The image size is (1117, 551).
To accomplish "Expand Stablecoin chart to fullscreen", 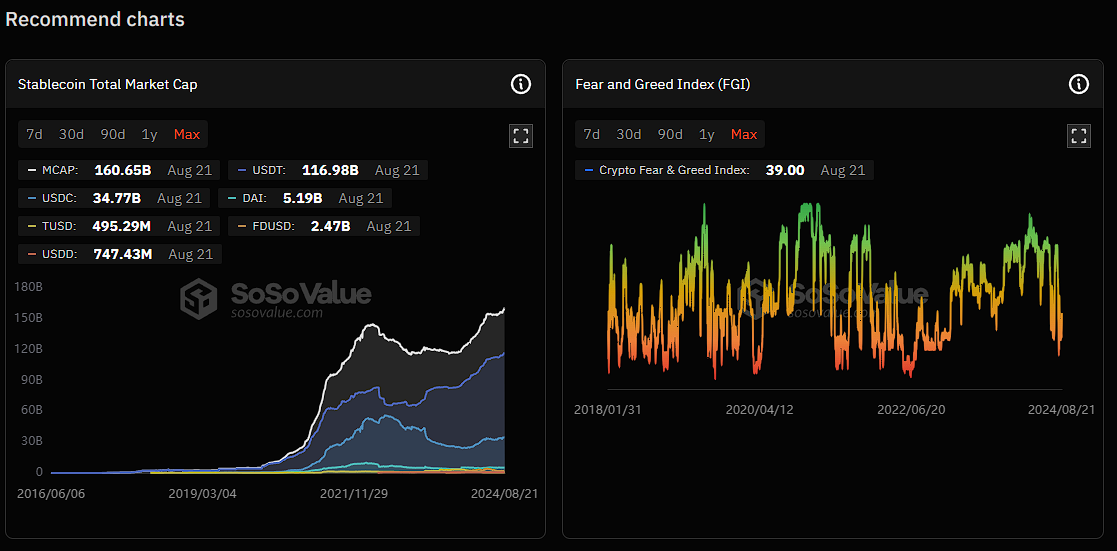I will [x=520, y=136].
